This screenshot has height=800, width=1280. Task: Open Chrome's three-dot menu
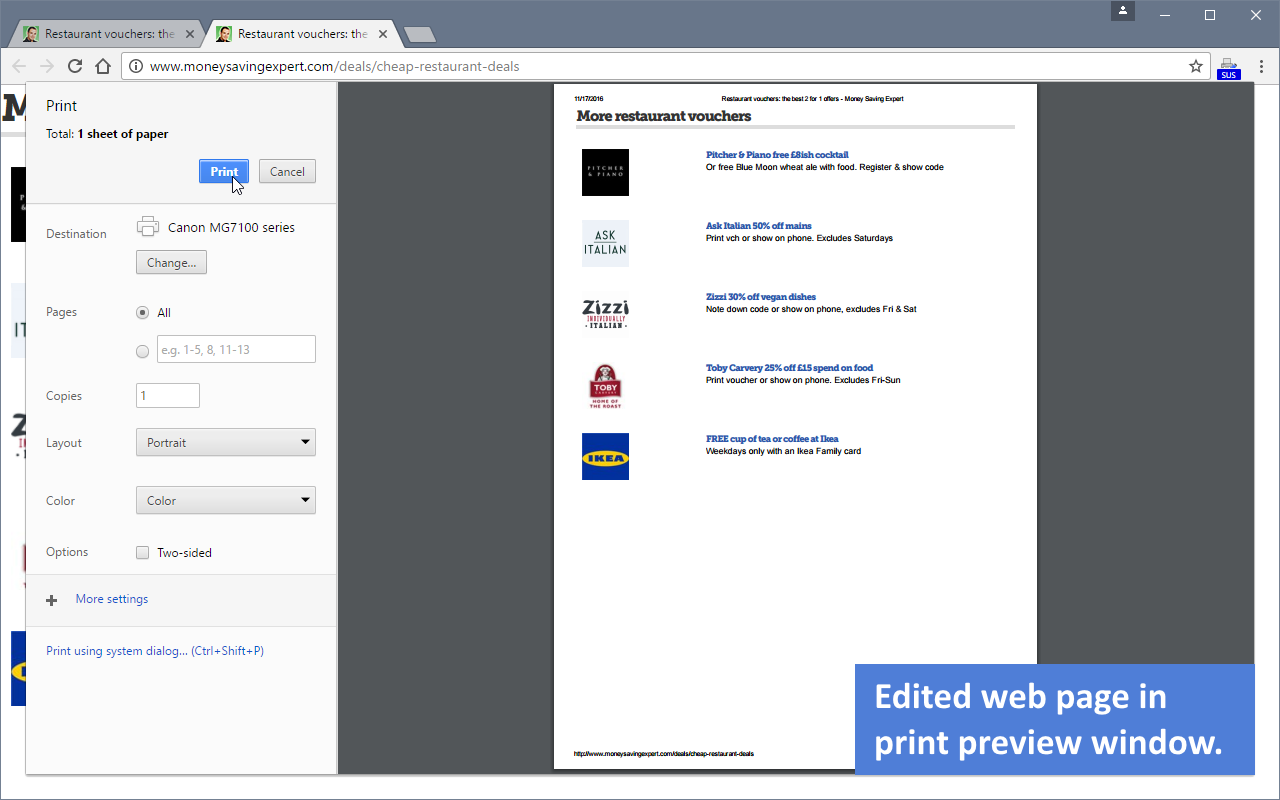coord(1261,67)
